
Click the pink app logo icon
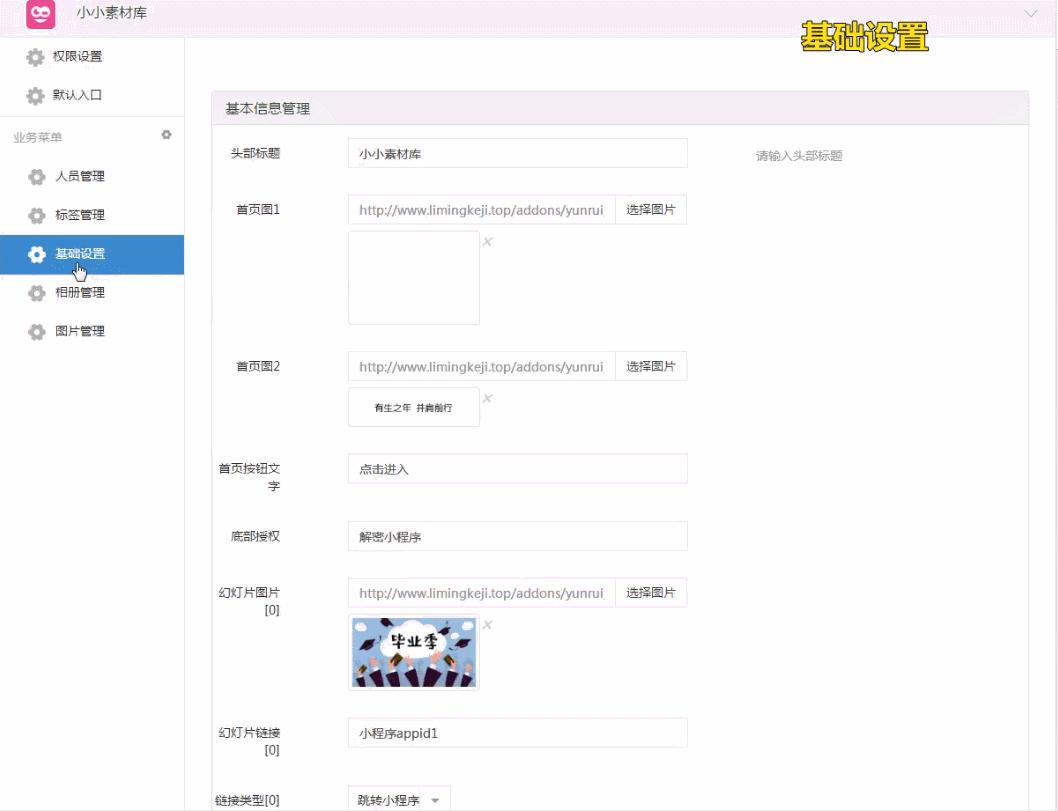click(40, 15)
